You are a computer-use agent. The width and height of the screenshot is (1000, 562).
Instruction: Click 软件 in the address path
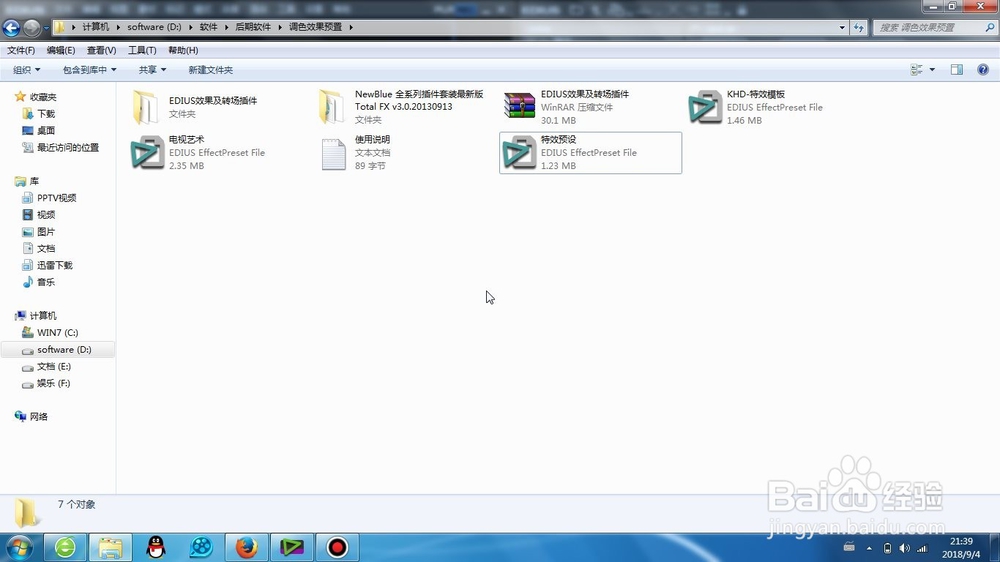[209, 27]
